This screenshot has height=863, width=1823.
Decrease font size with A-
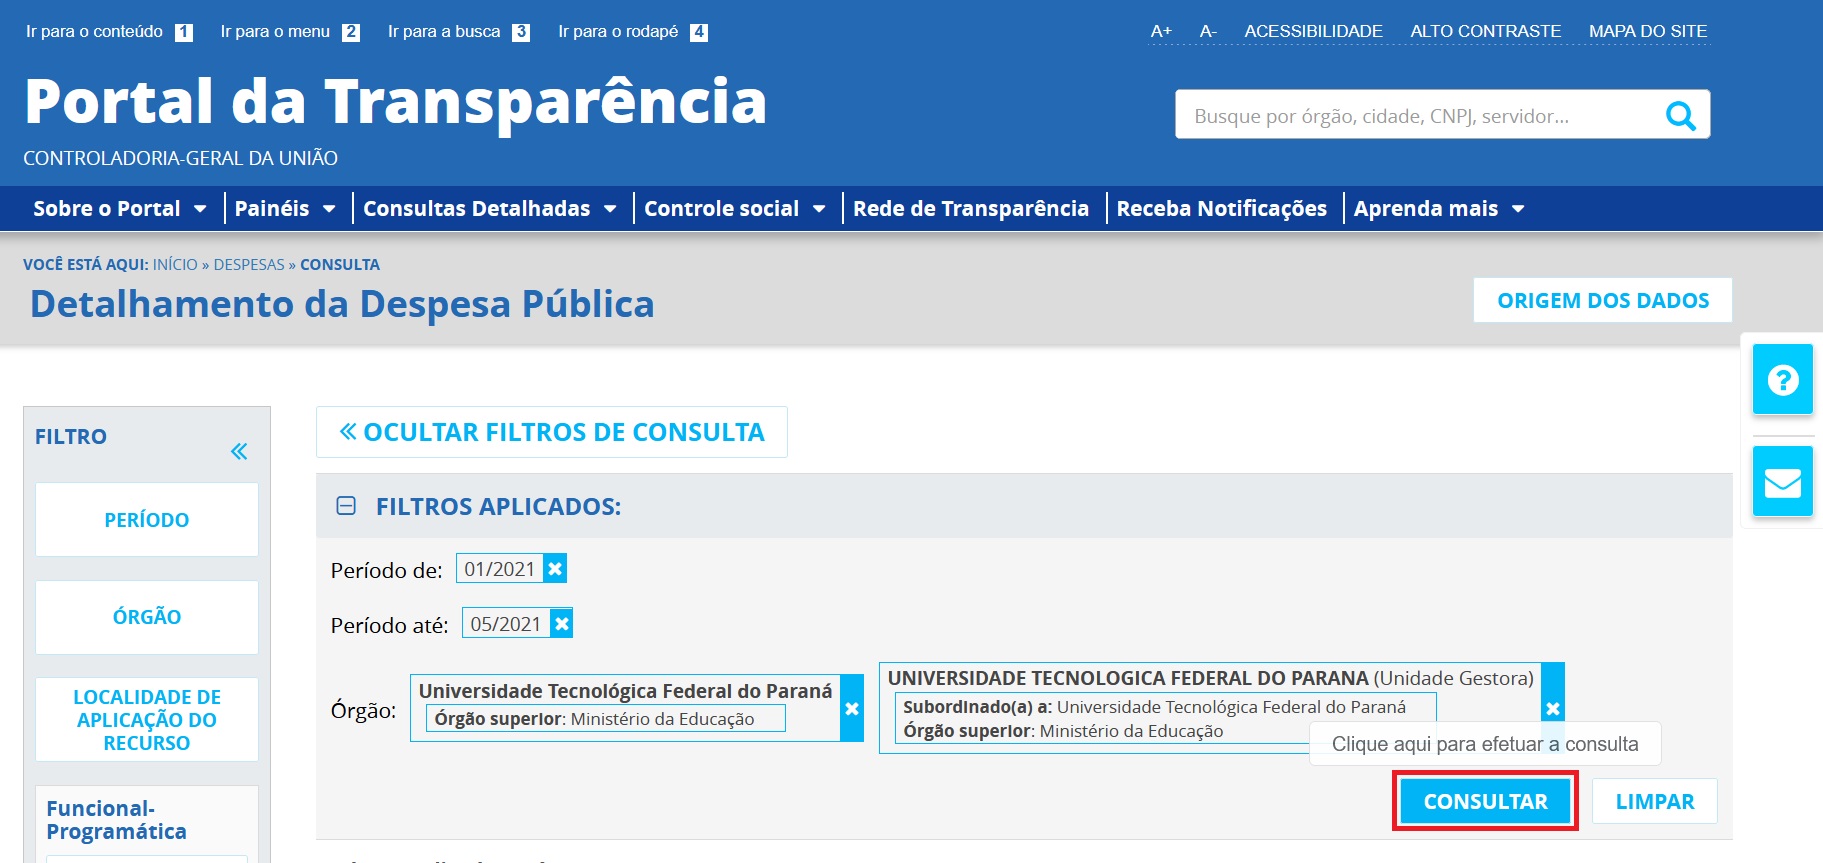pos(1208,31)
